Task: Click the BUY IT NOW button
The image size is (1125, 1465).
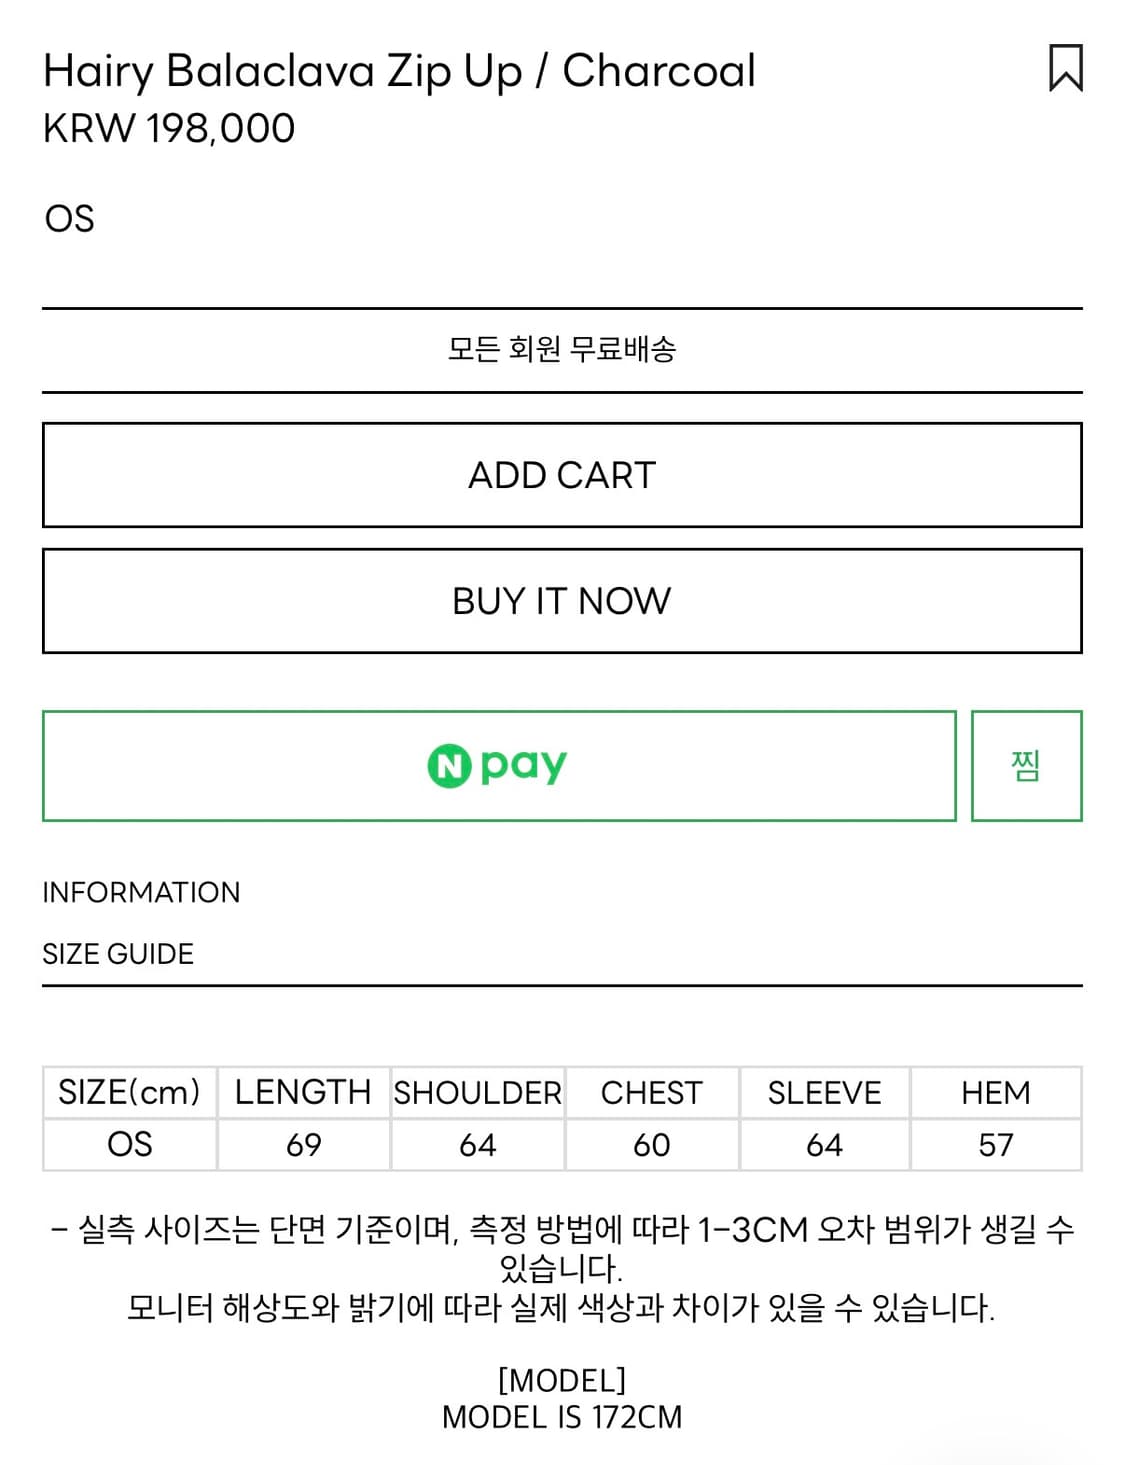Action: click(x=562, y=600)
